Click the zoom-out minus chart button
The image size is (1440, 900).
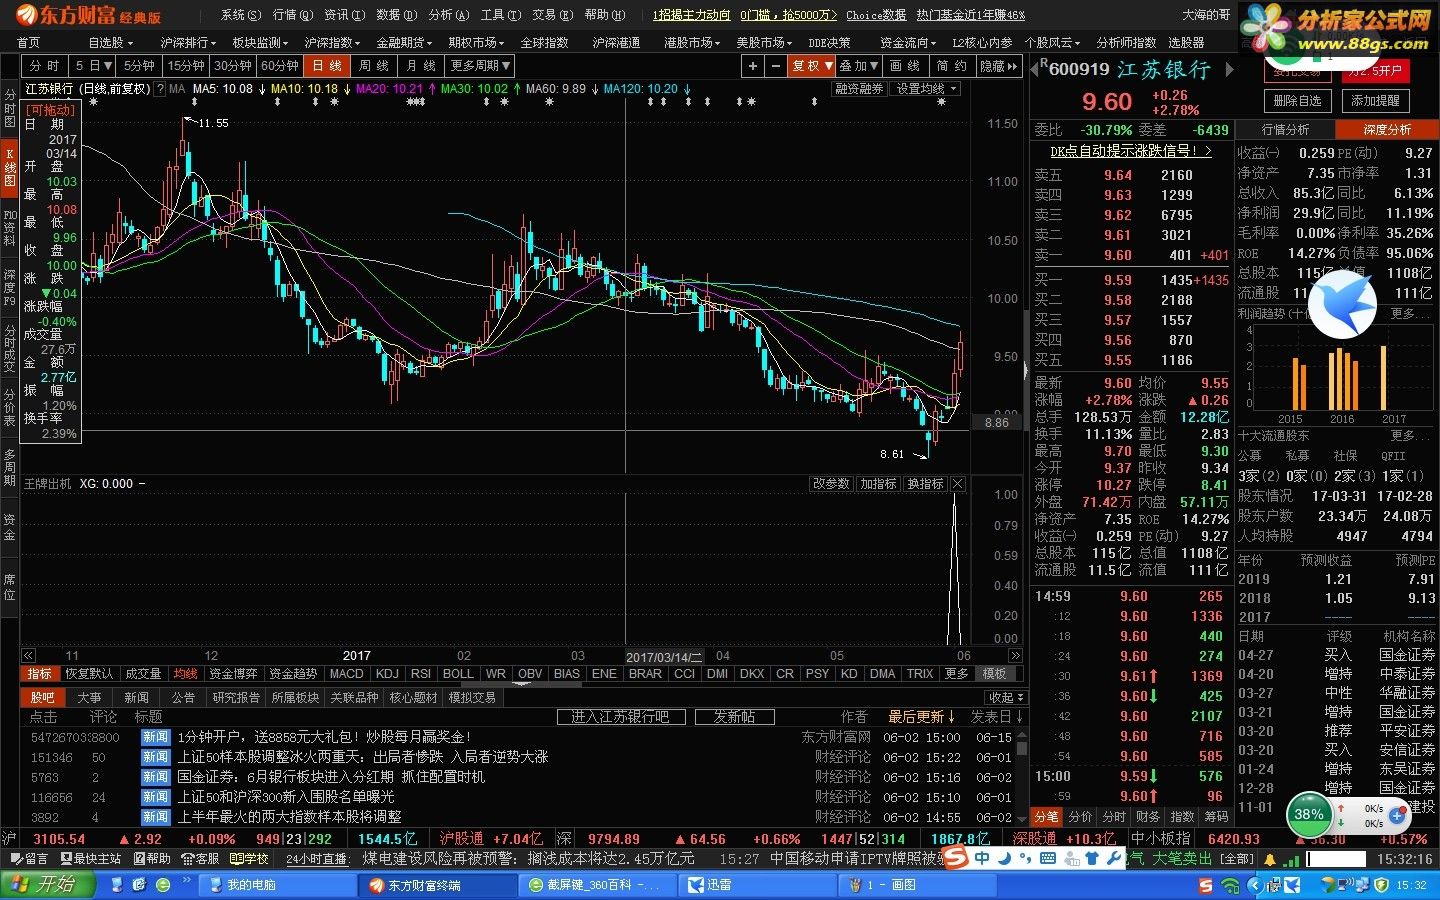(x=775, y=66)
